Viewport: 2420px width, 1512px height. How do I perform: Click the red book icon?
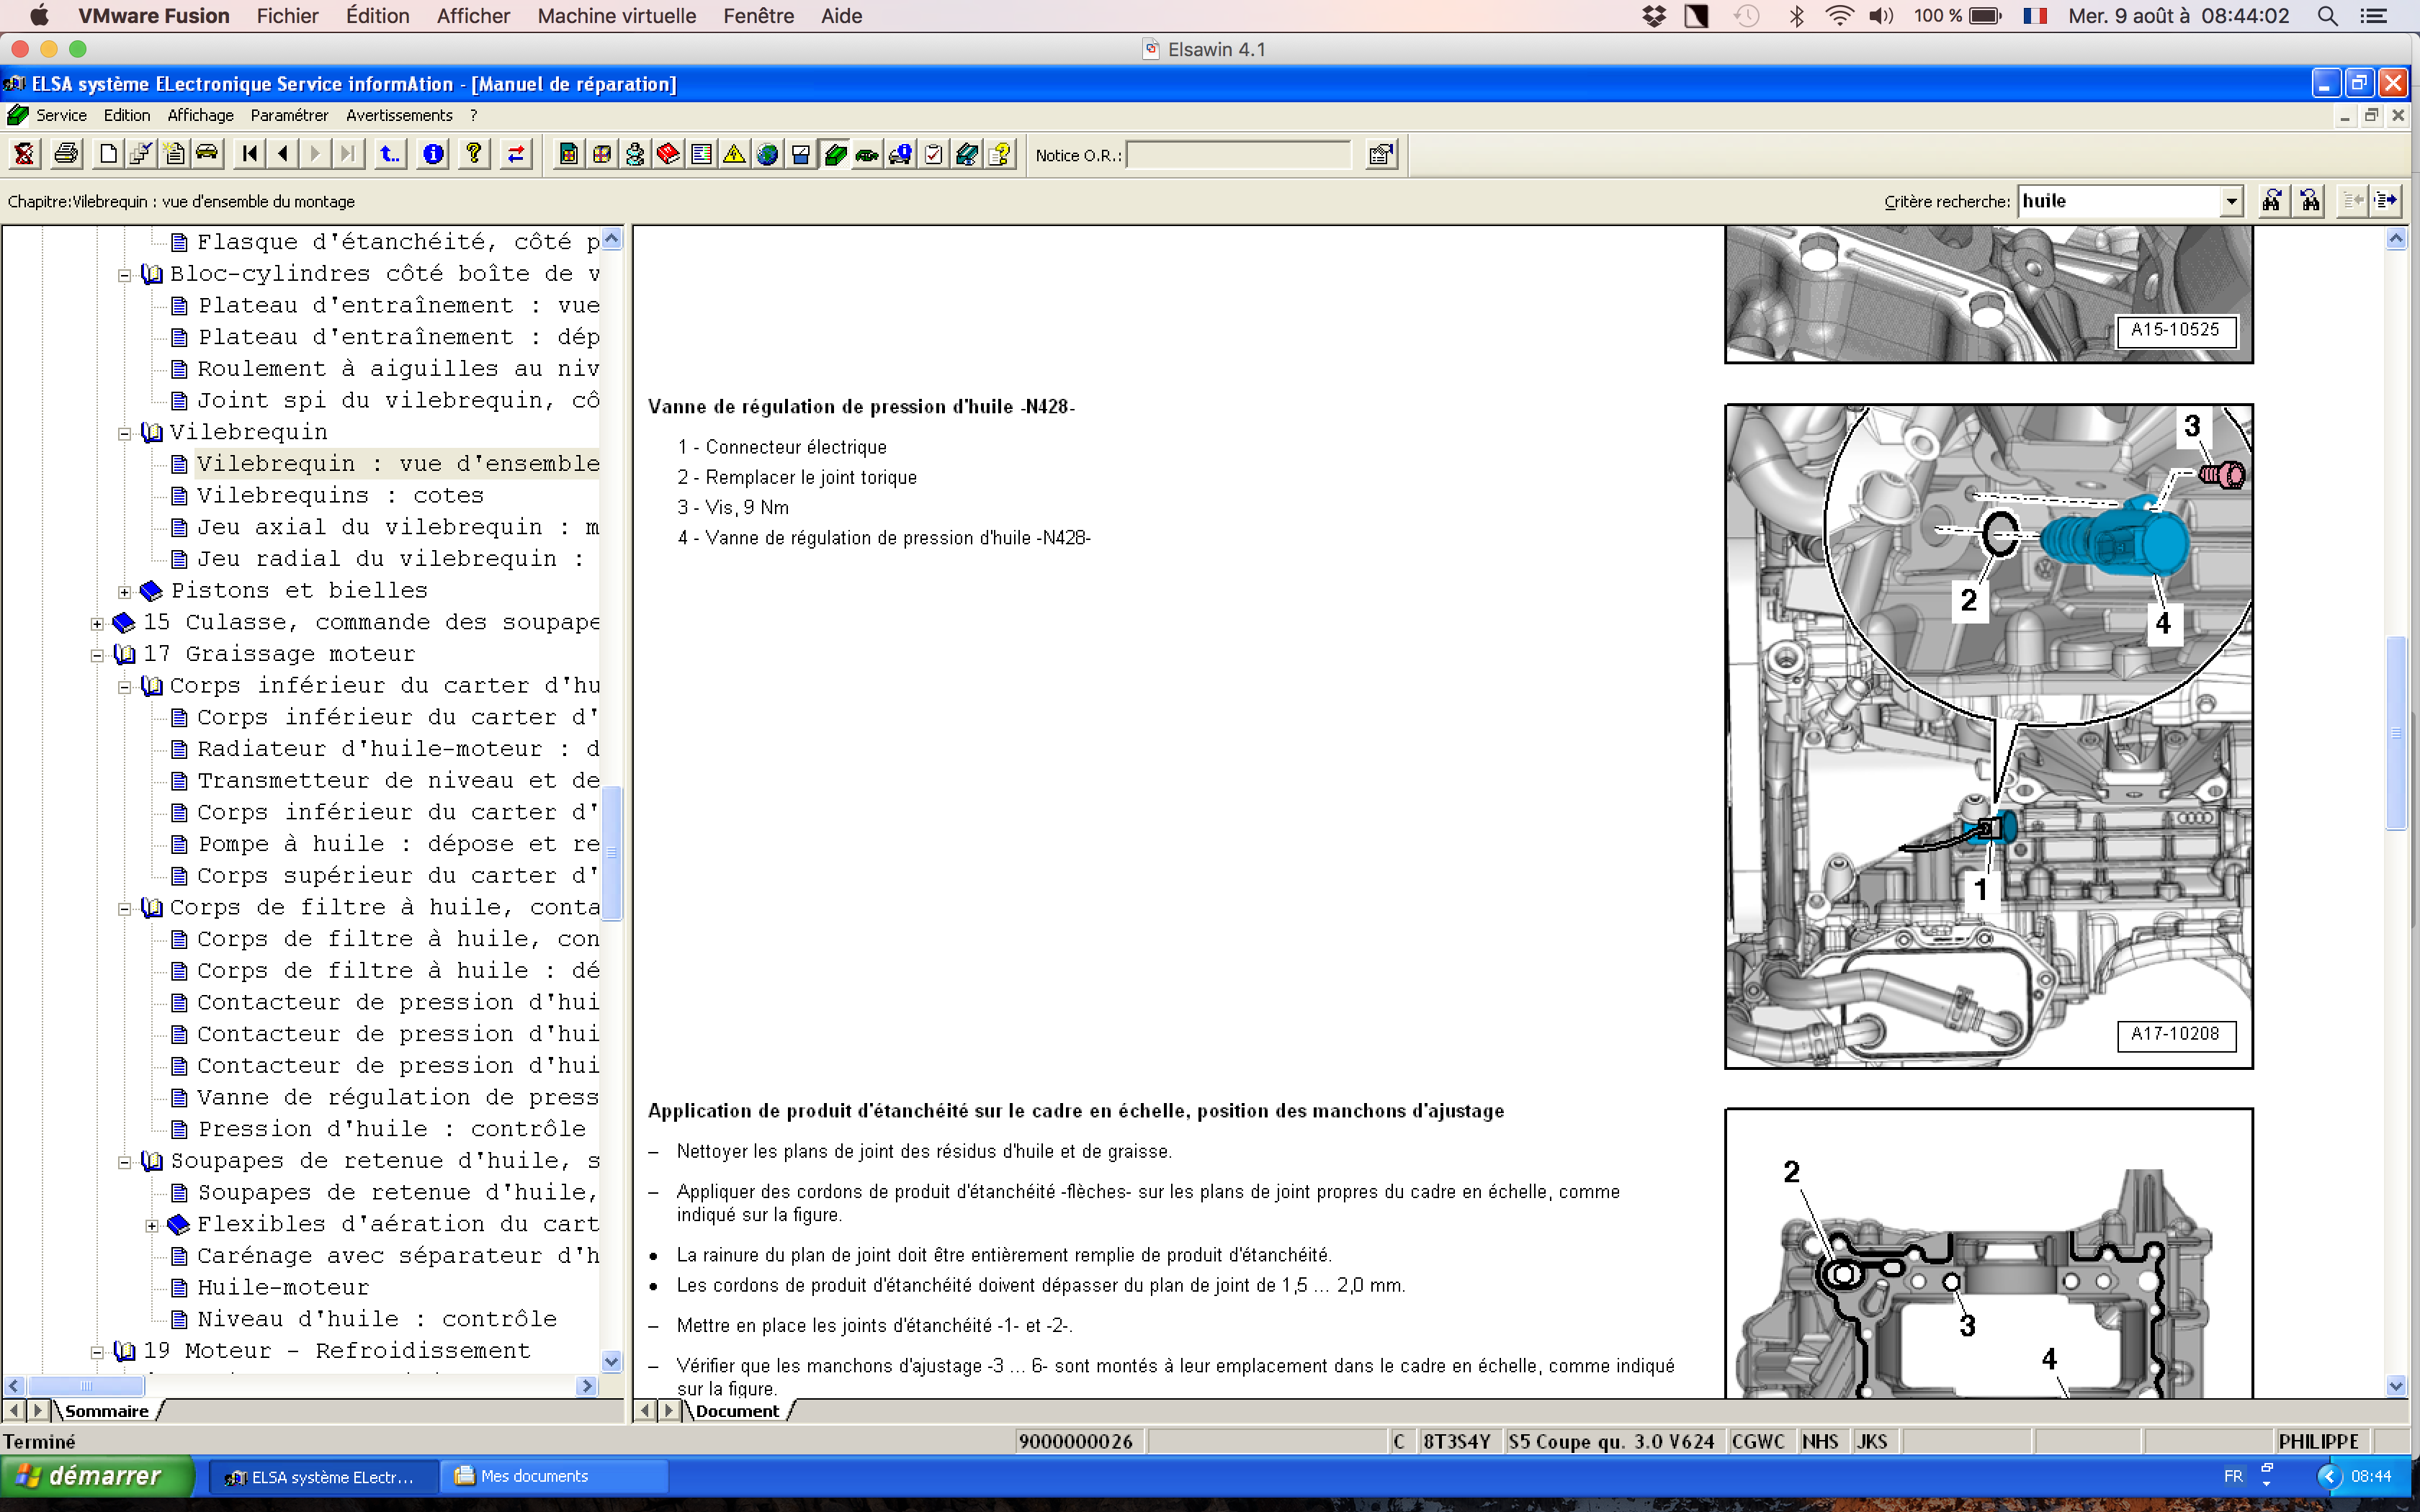(x=668, y=154)
